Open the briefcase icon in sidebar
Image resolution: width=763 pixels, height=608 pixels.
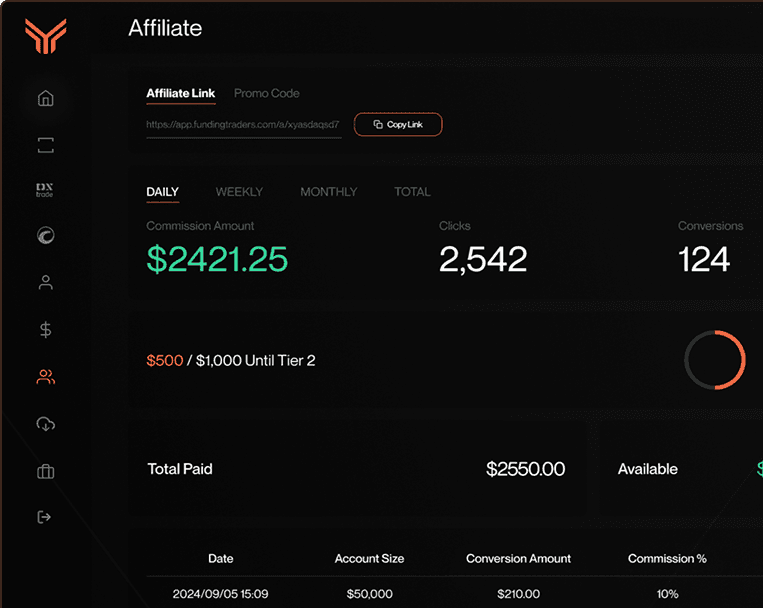[46, 471]
